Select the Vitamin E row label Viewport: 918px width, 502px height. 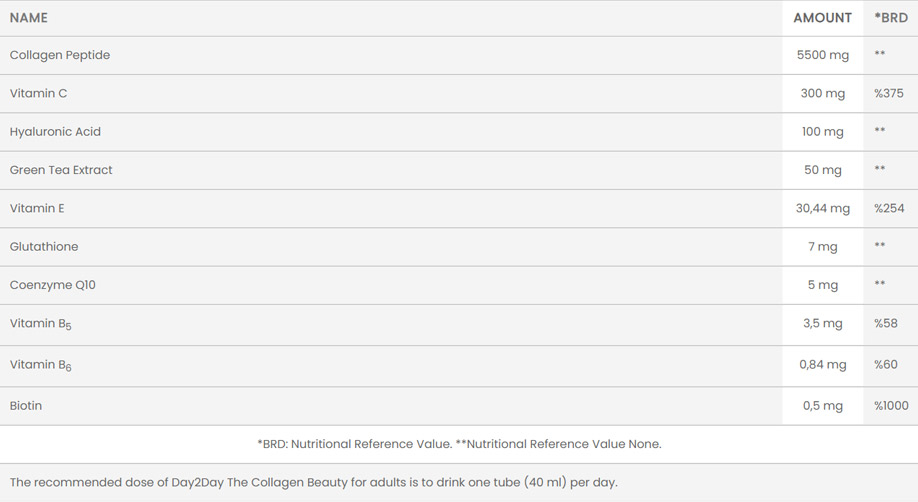tap(37, 208)
